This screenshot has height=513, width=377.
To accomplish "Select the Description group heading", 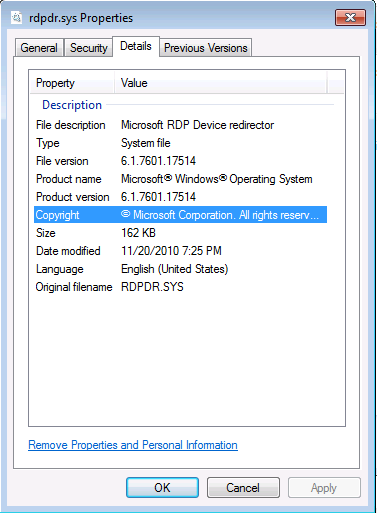I will (72, 105).
